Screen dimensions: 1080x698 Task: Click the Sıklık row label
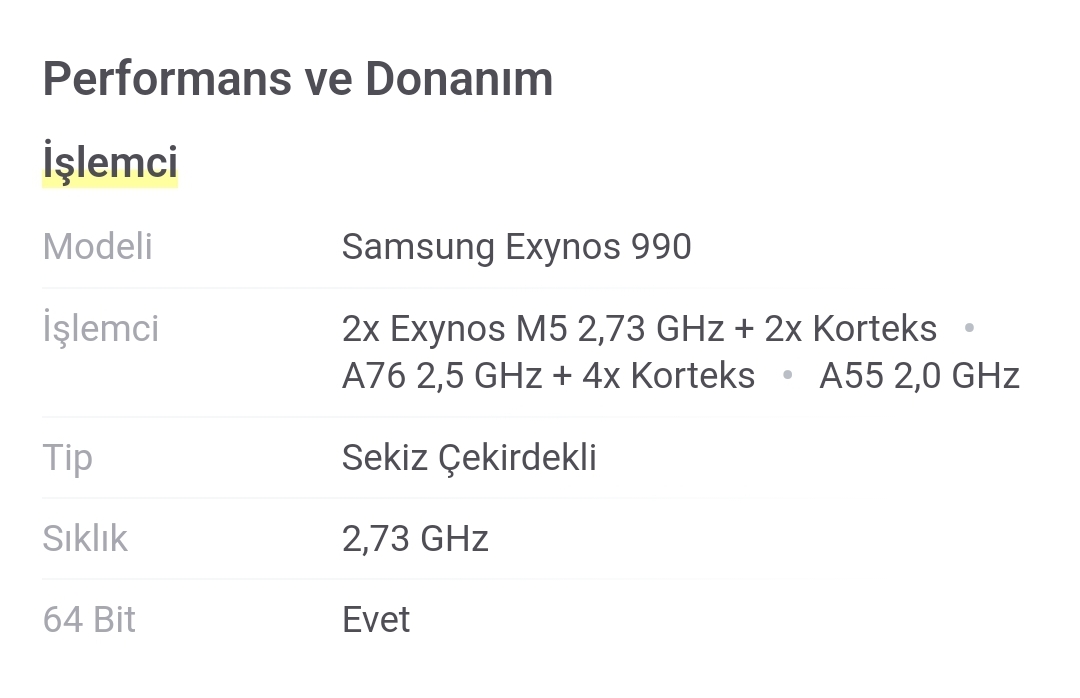[x=85, y=539]
